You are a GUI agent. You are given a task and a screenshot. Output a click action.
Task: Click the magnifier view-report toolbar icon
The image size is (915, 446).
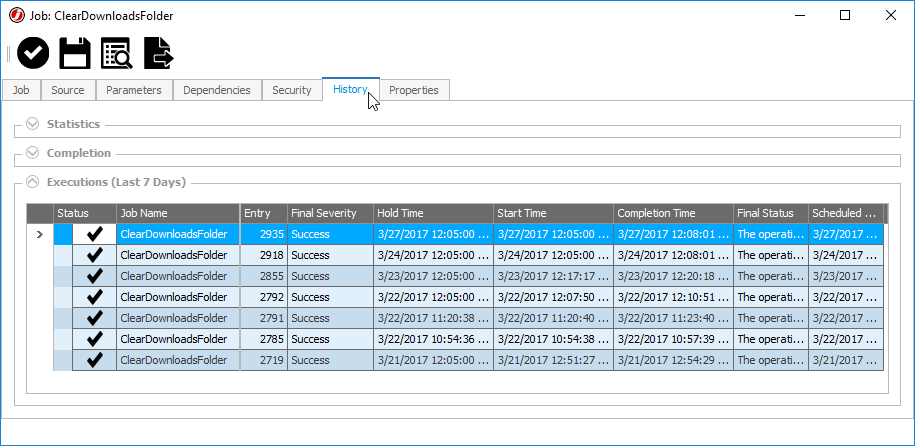[x=117, y=54]
